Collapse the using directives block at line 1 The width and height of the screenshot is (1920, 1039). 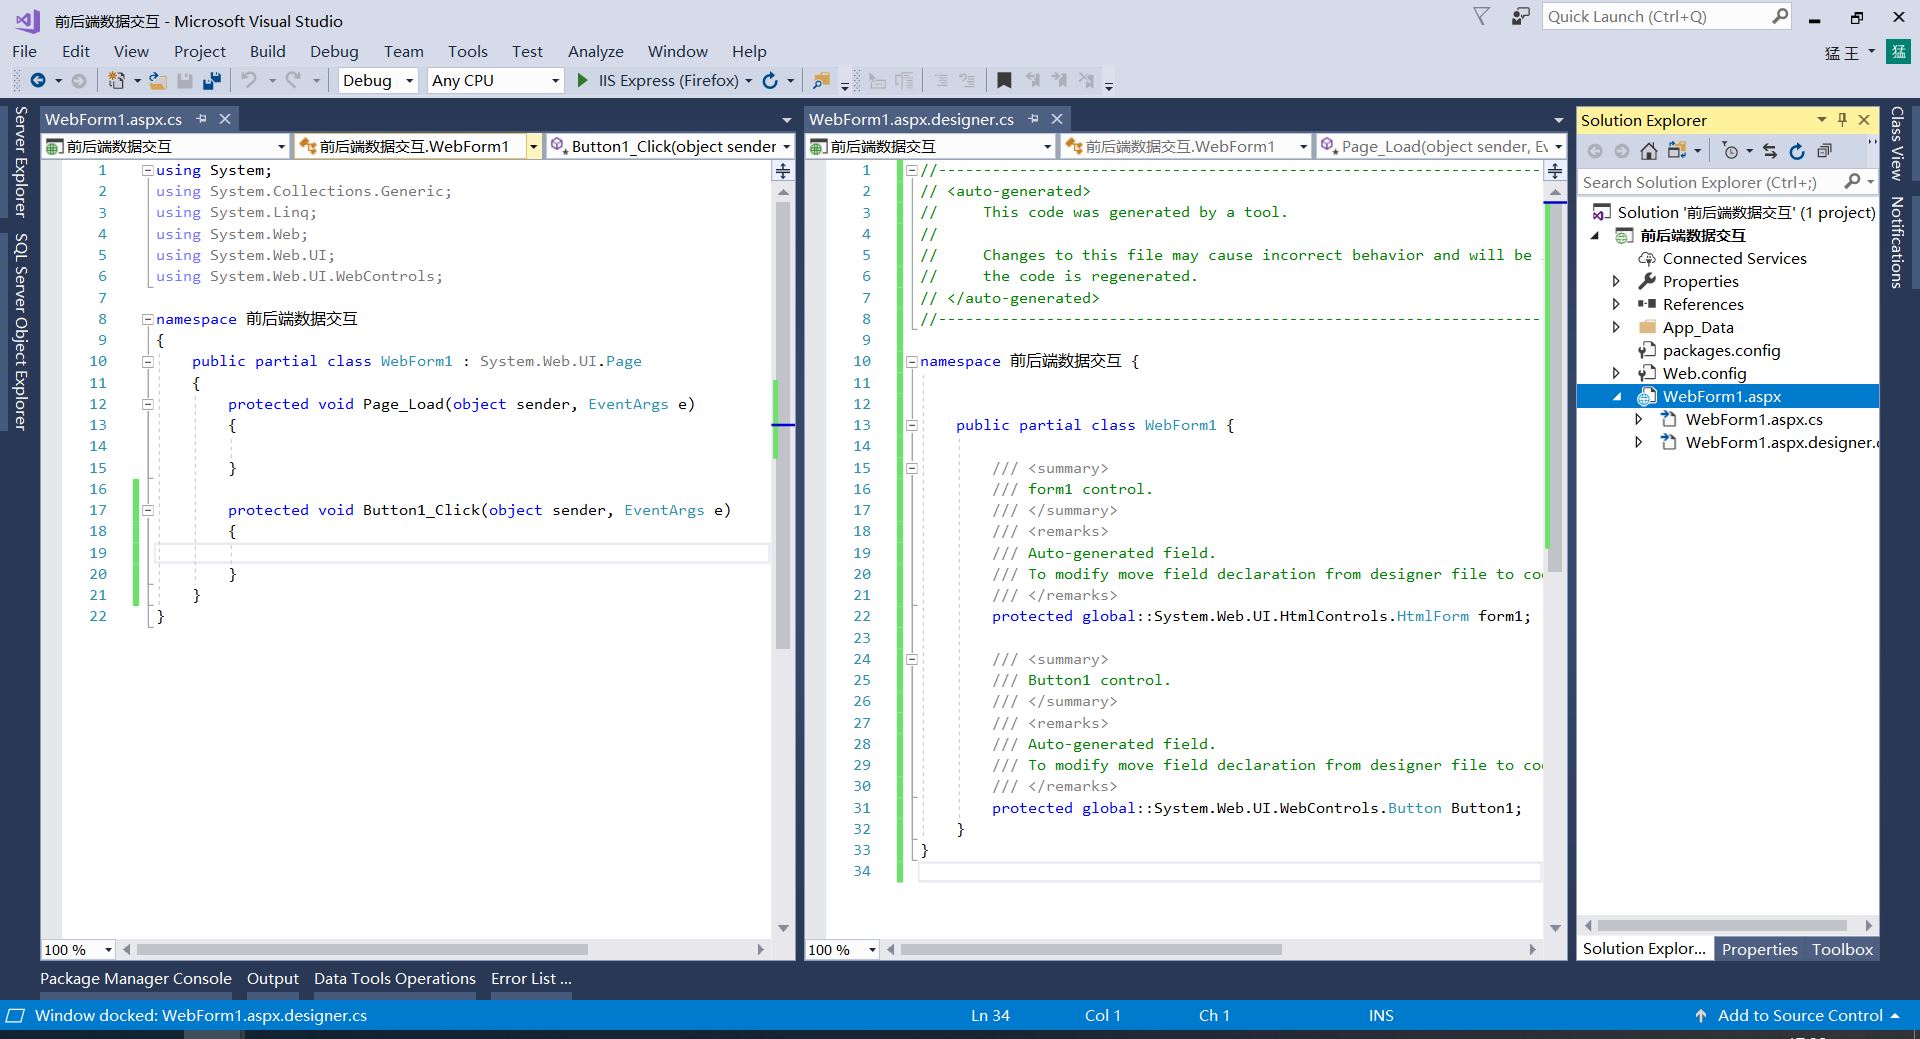pyautogui.click(x=148, y=170)
